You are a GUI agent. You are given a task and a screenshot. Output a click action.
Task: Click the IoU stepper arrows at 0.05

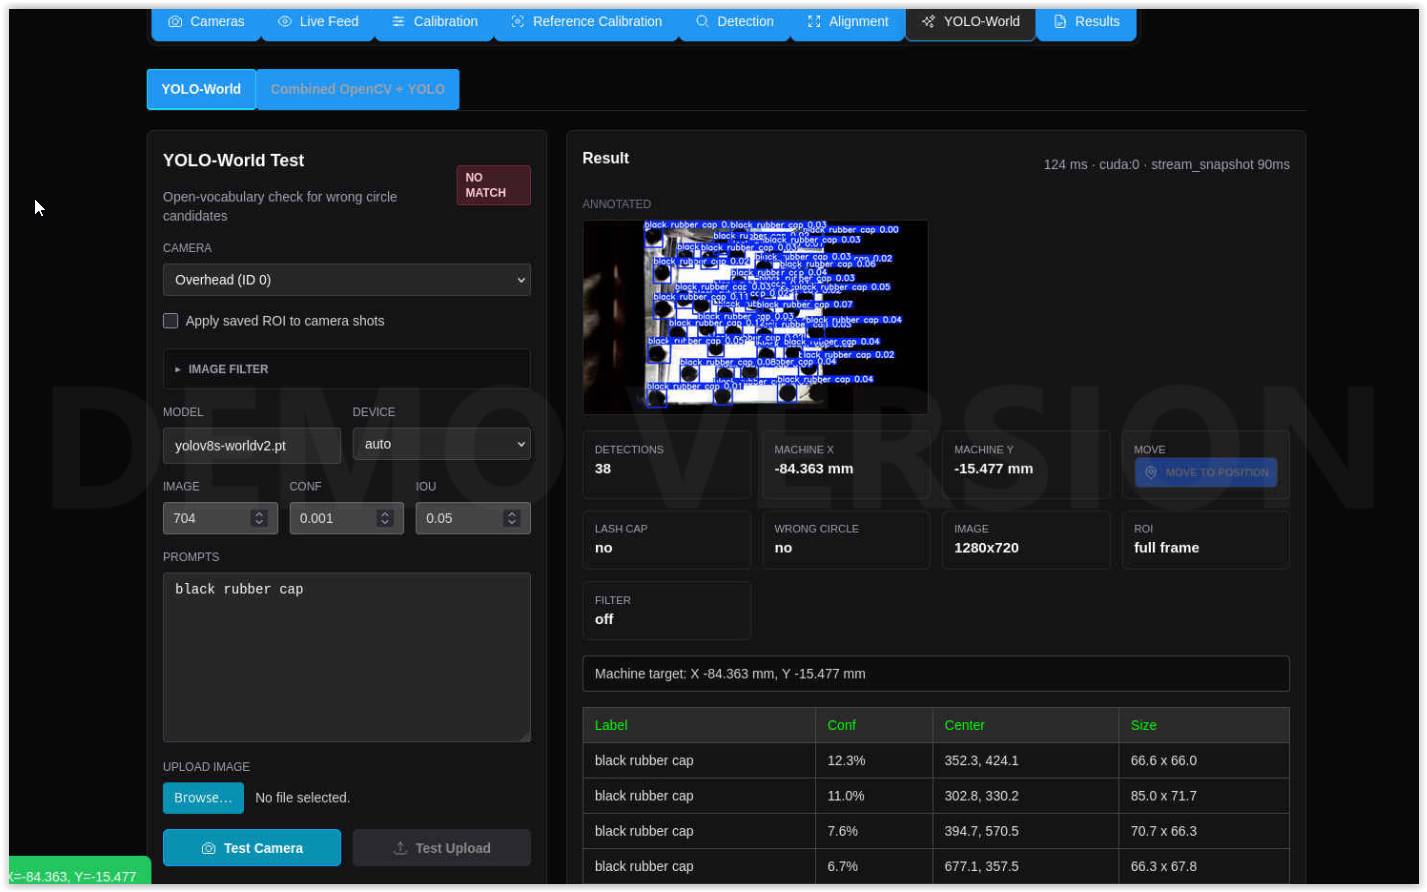512,518
